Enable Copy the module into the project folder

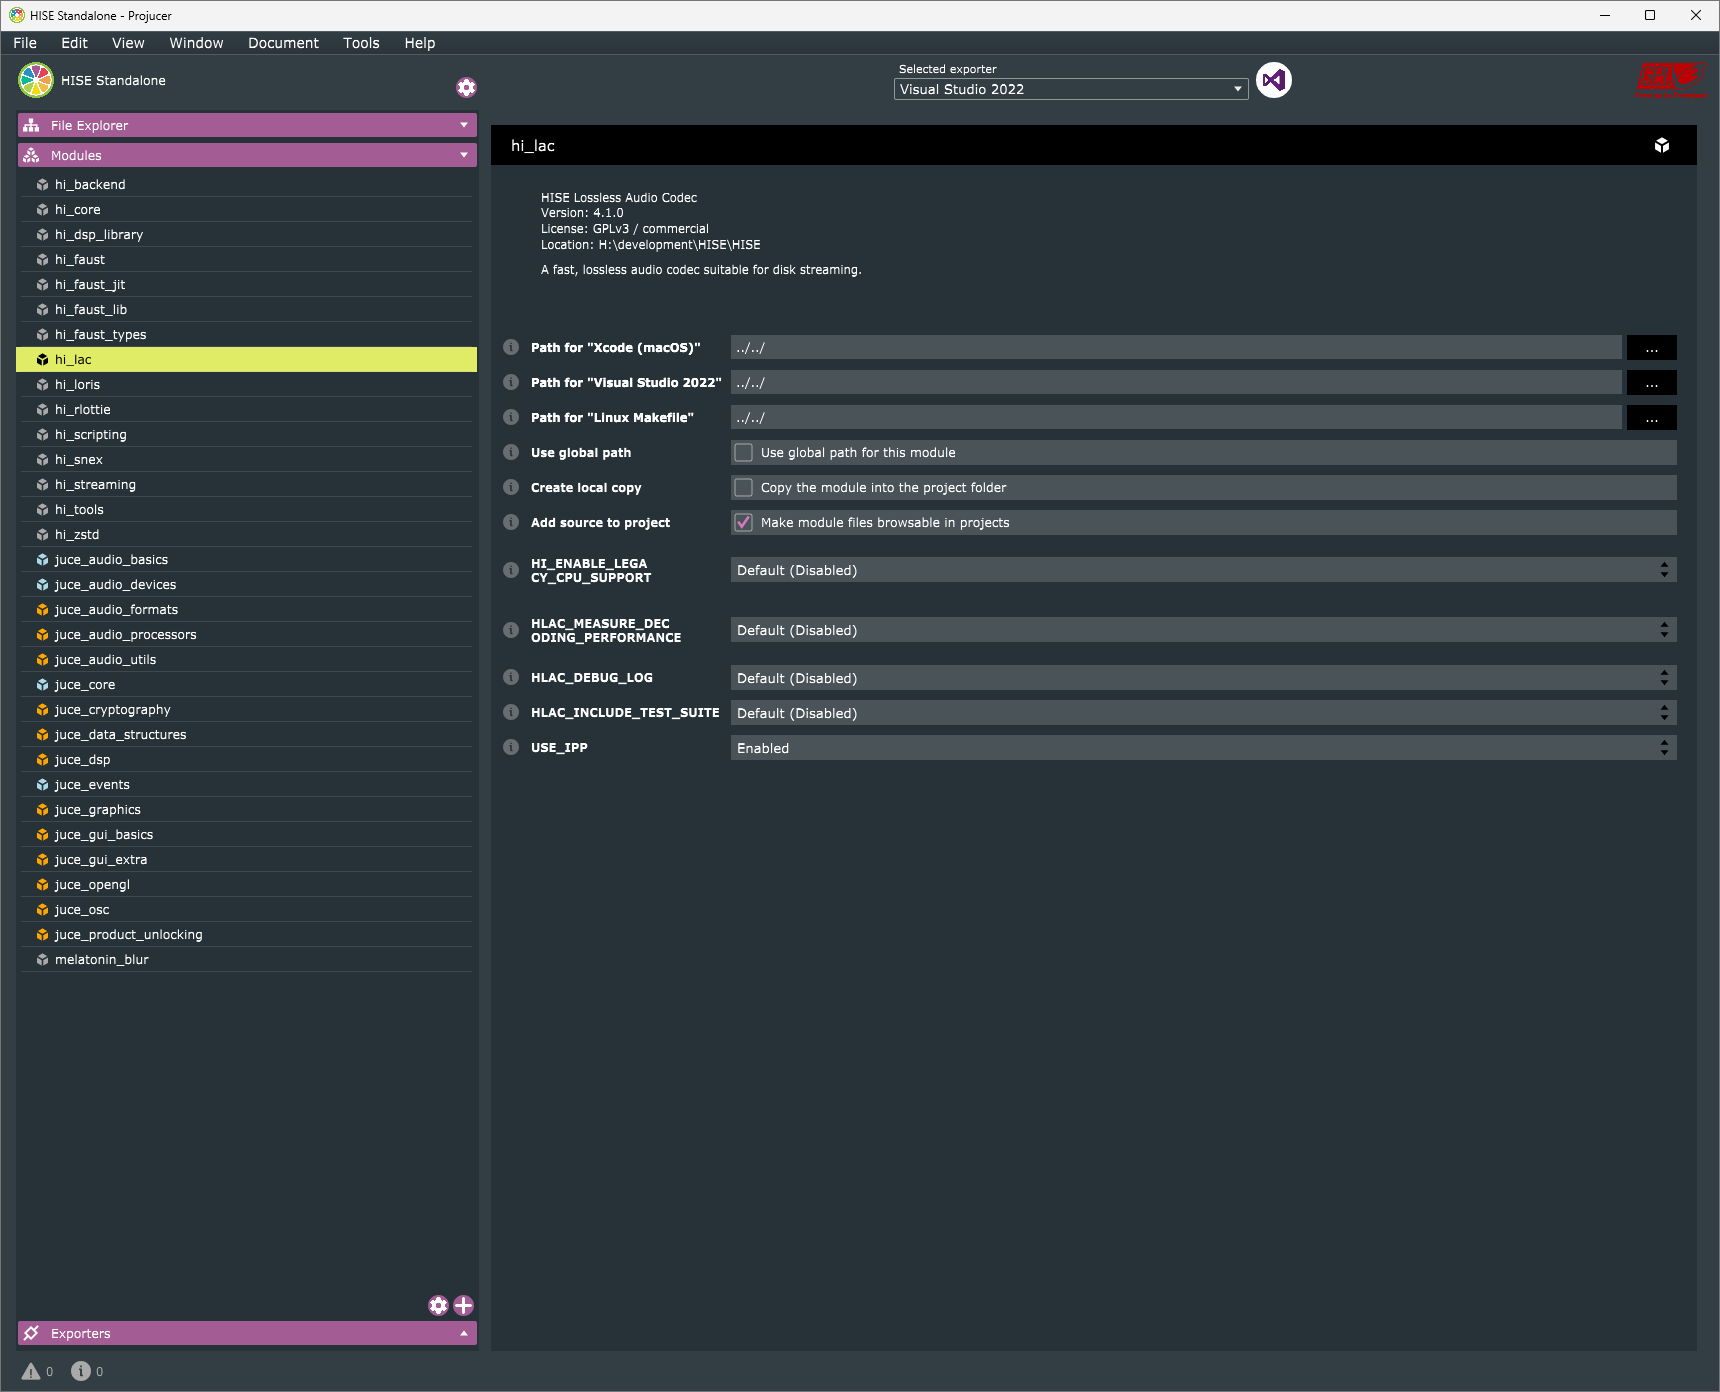744,488
